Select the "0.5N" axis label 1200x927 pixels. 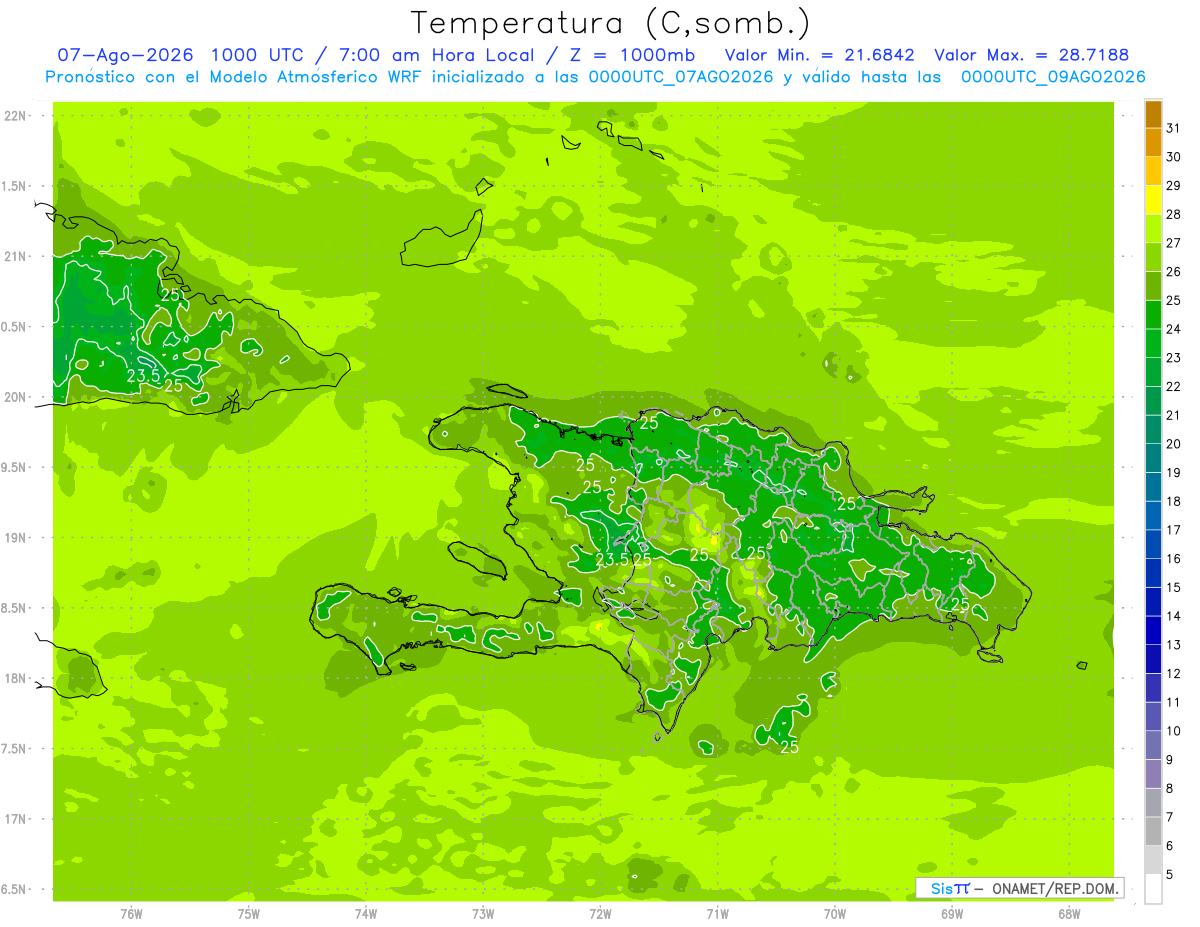coord(14,327)
